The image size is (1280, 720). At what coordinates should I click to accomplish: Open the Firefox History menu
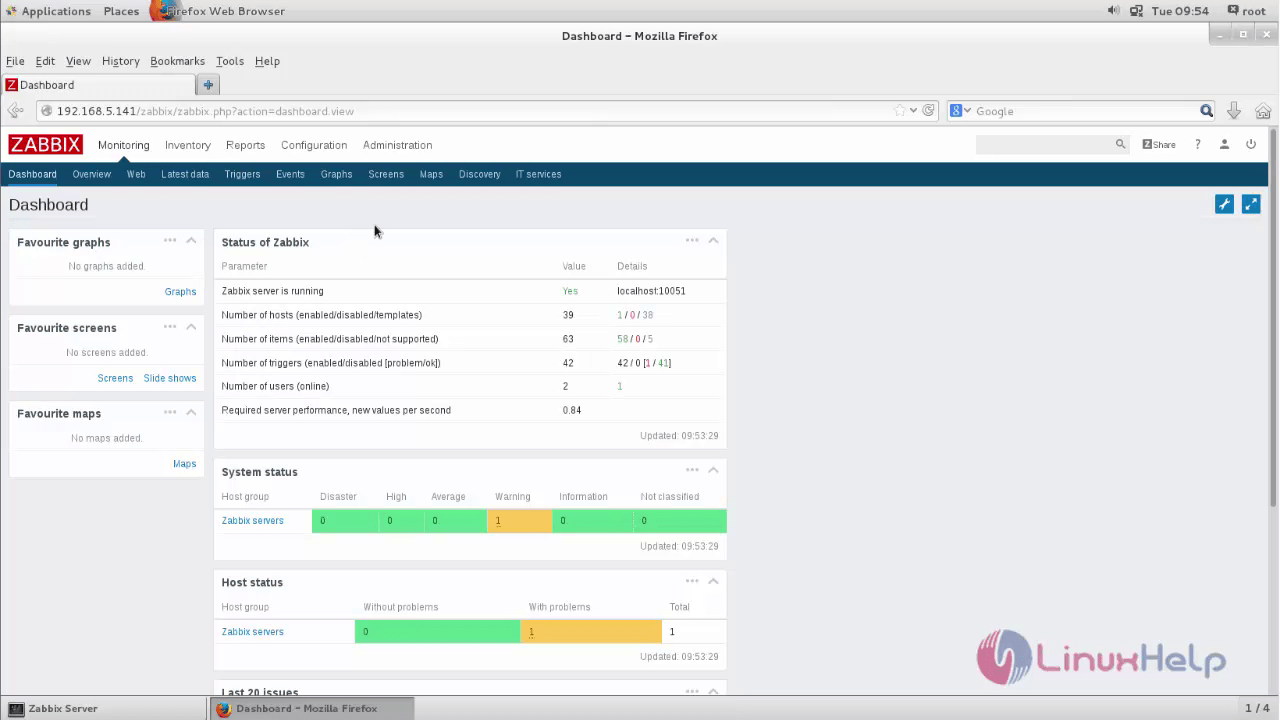coord(120,61)
